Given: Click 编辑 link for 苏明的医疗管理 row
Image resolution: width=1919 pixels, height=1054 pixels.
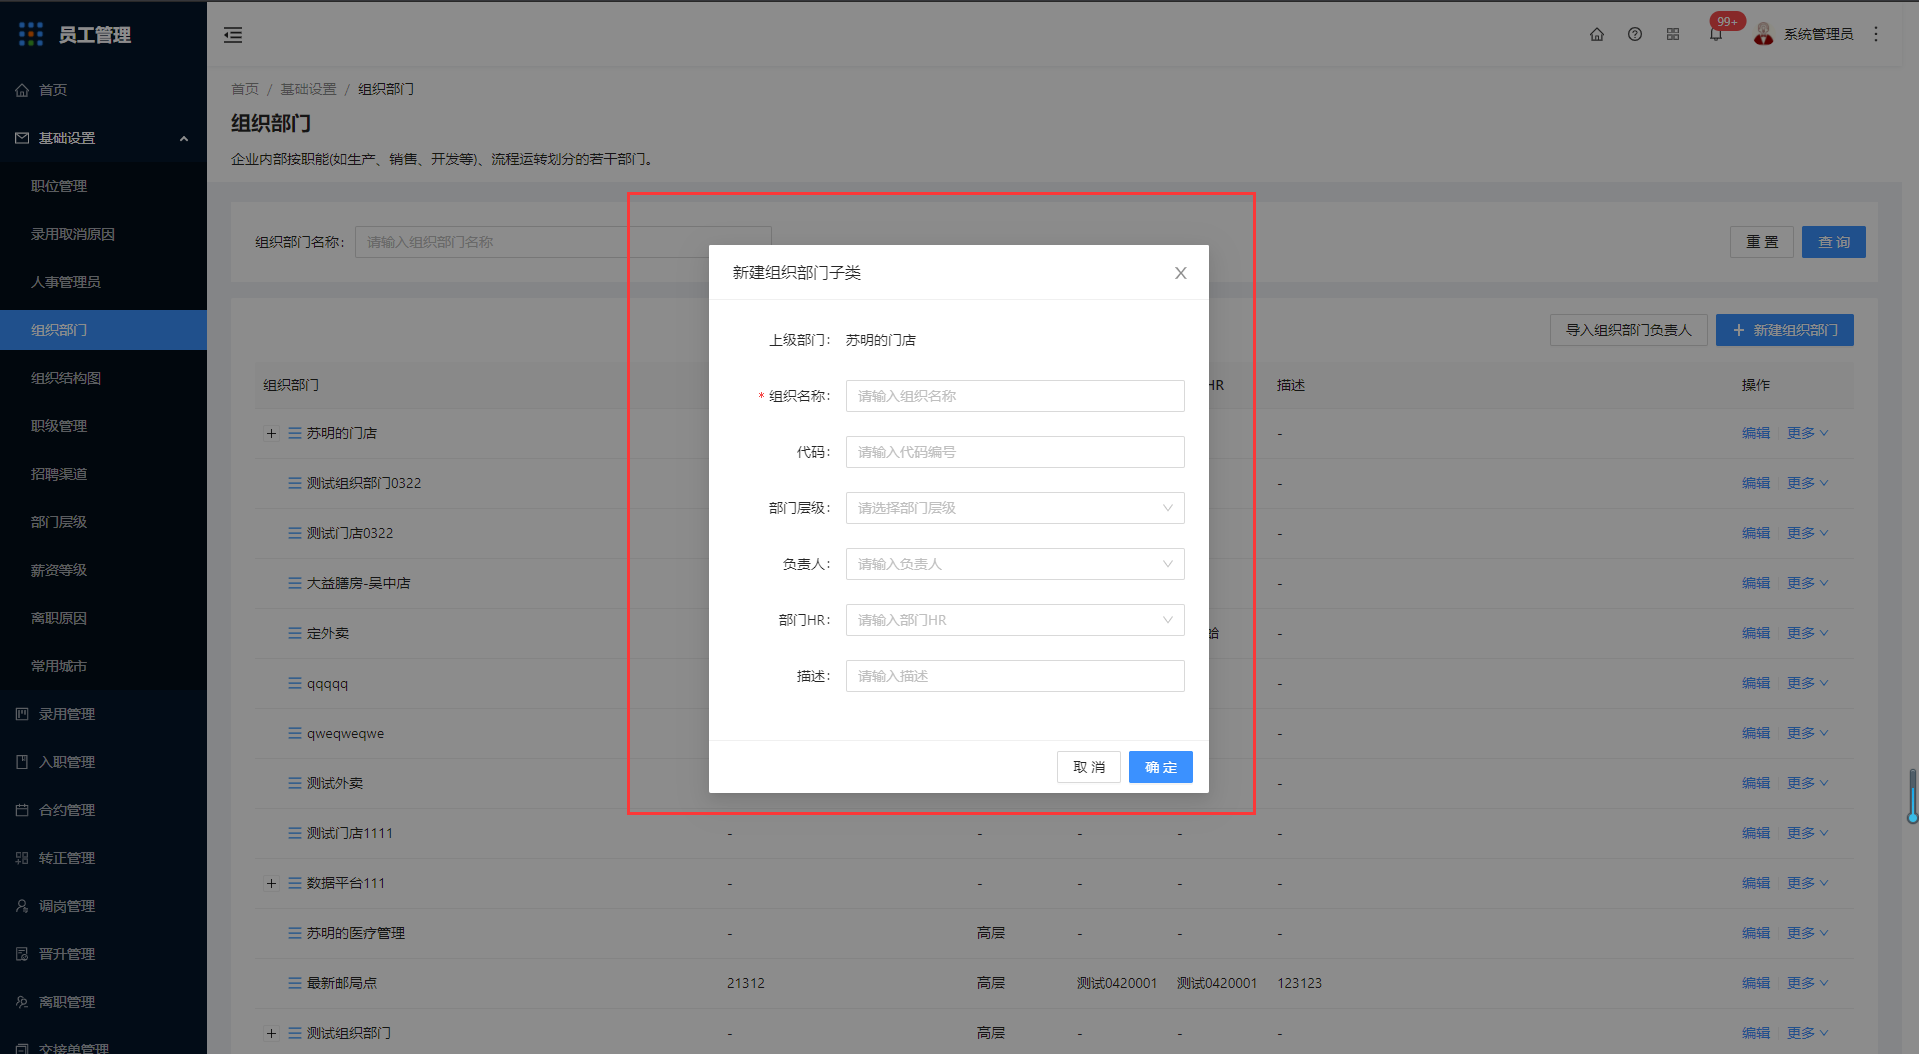Looking at the screenshot, I should [1756, 933].
